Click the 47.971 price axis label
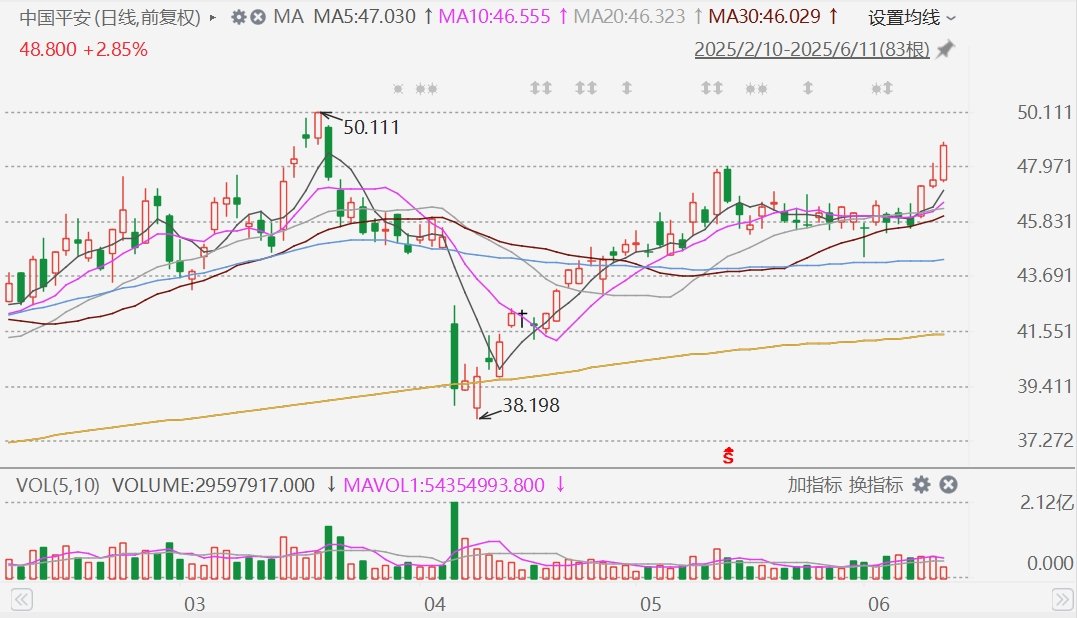The height and width of the screenshot is (618, 1077). 1044,166
